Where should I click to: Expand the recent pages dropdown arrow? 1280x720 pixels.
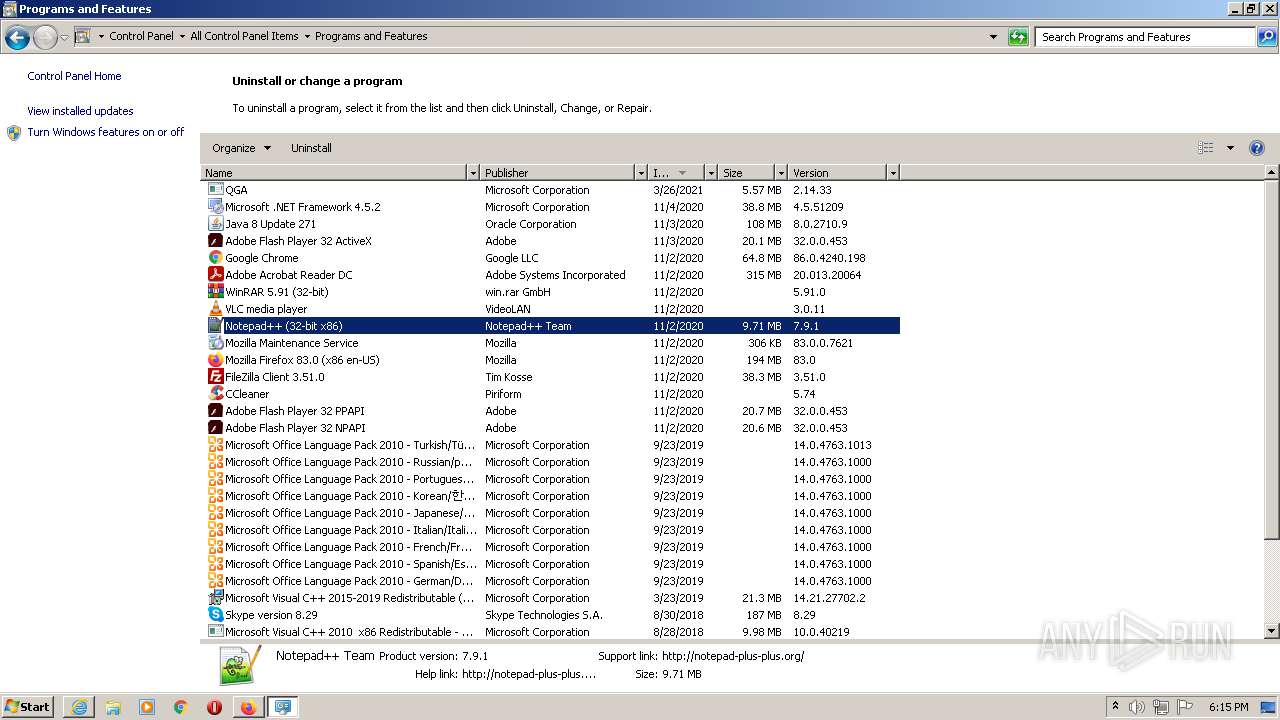point(64,38)
